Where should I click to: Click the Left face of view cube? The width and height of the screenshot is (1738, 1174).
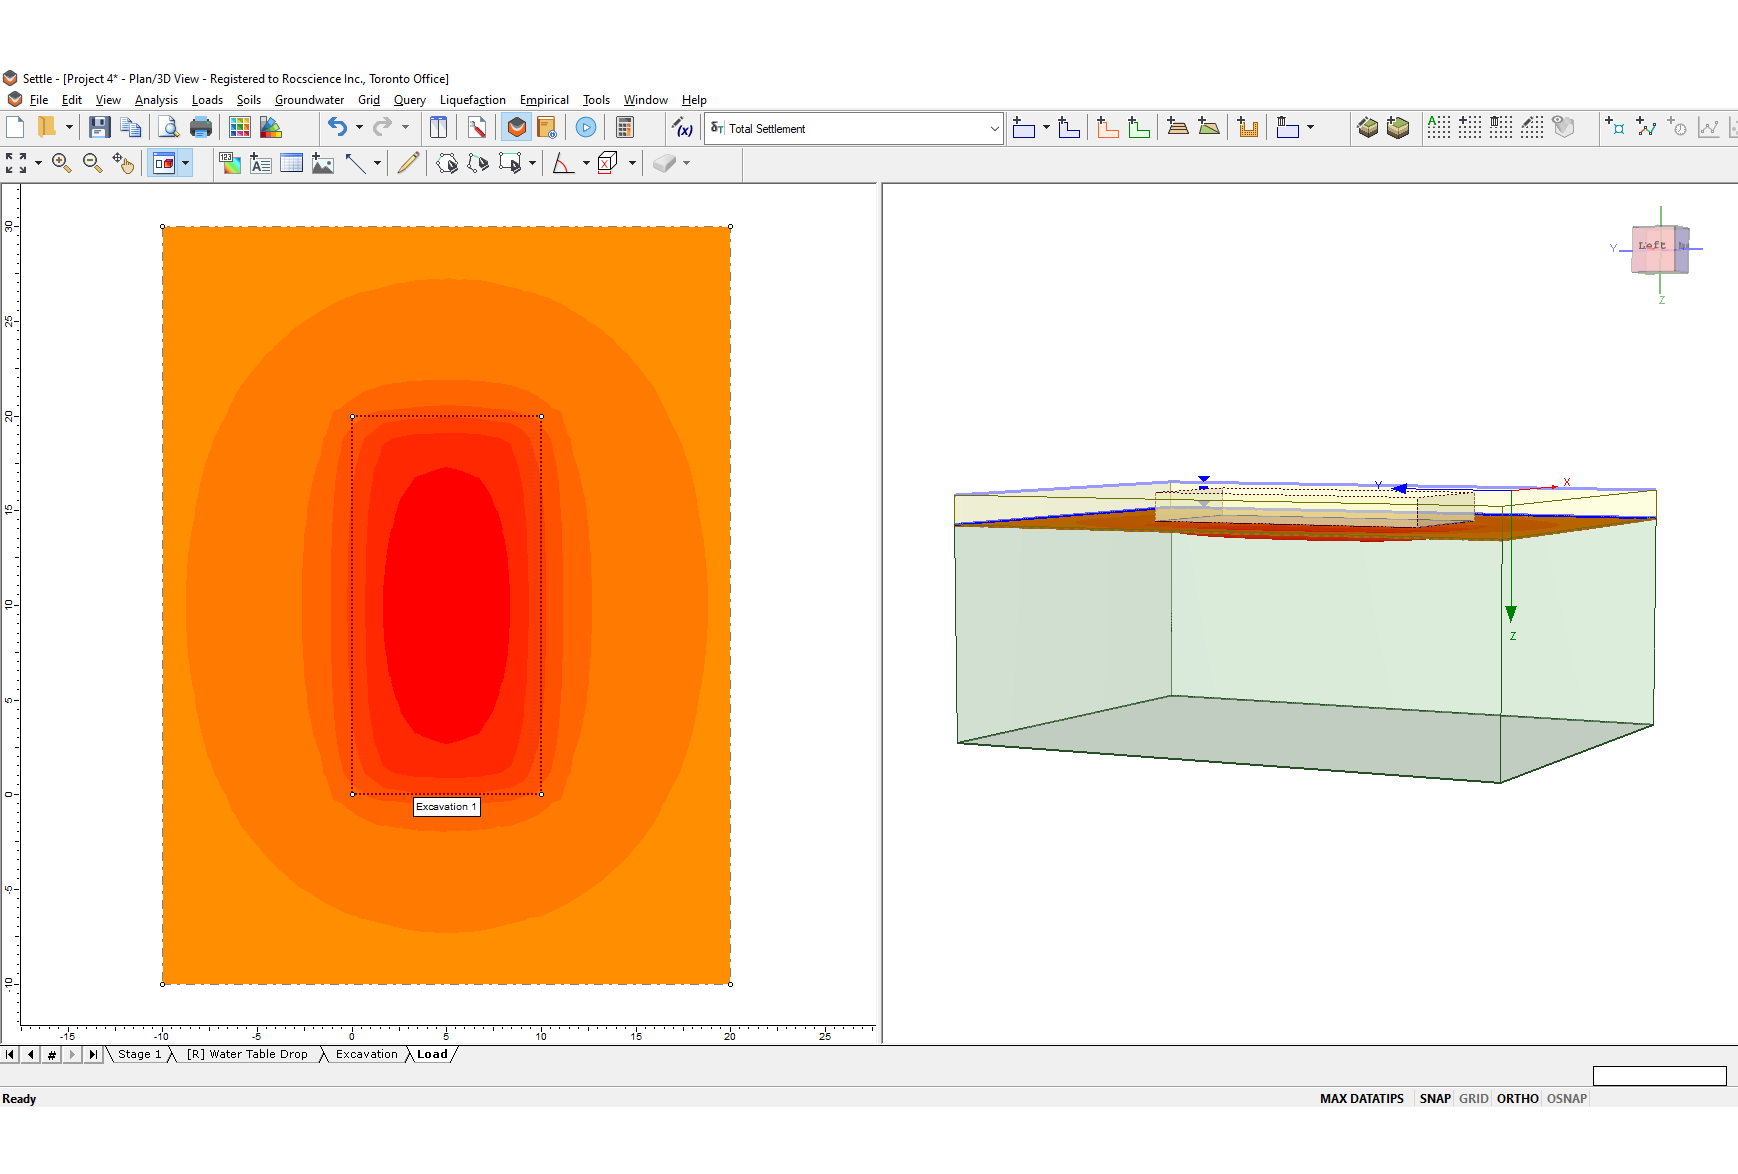[x=1653, y=248]
